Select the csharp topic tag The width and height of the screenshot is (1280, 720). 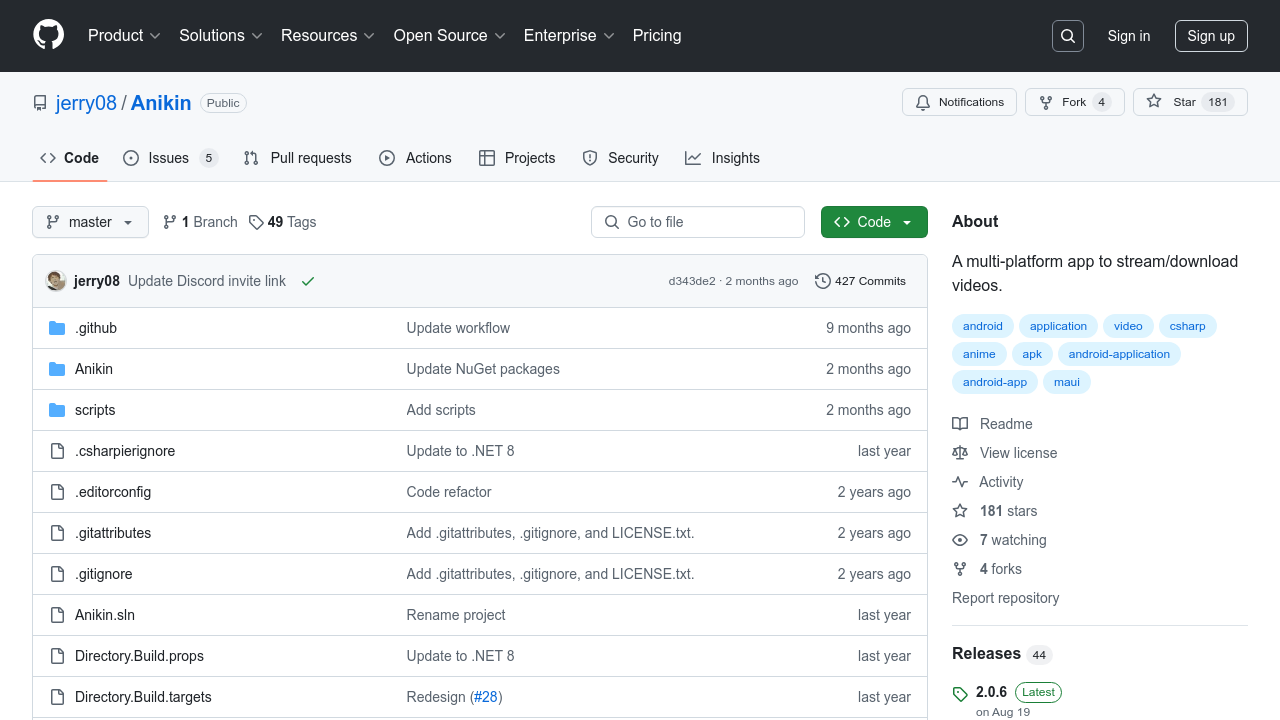click(x=1188, y=326)
